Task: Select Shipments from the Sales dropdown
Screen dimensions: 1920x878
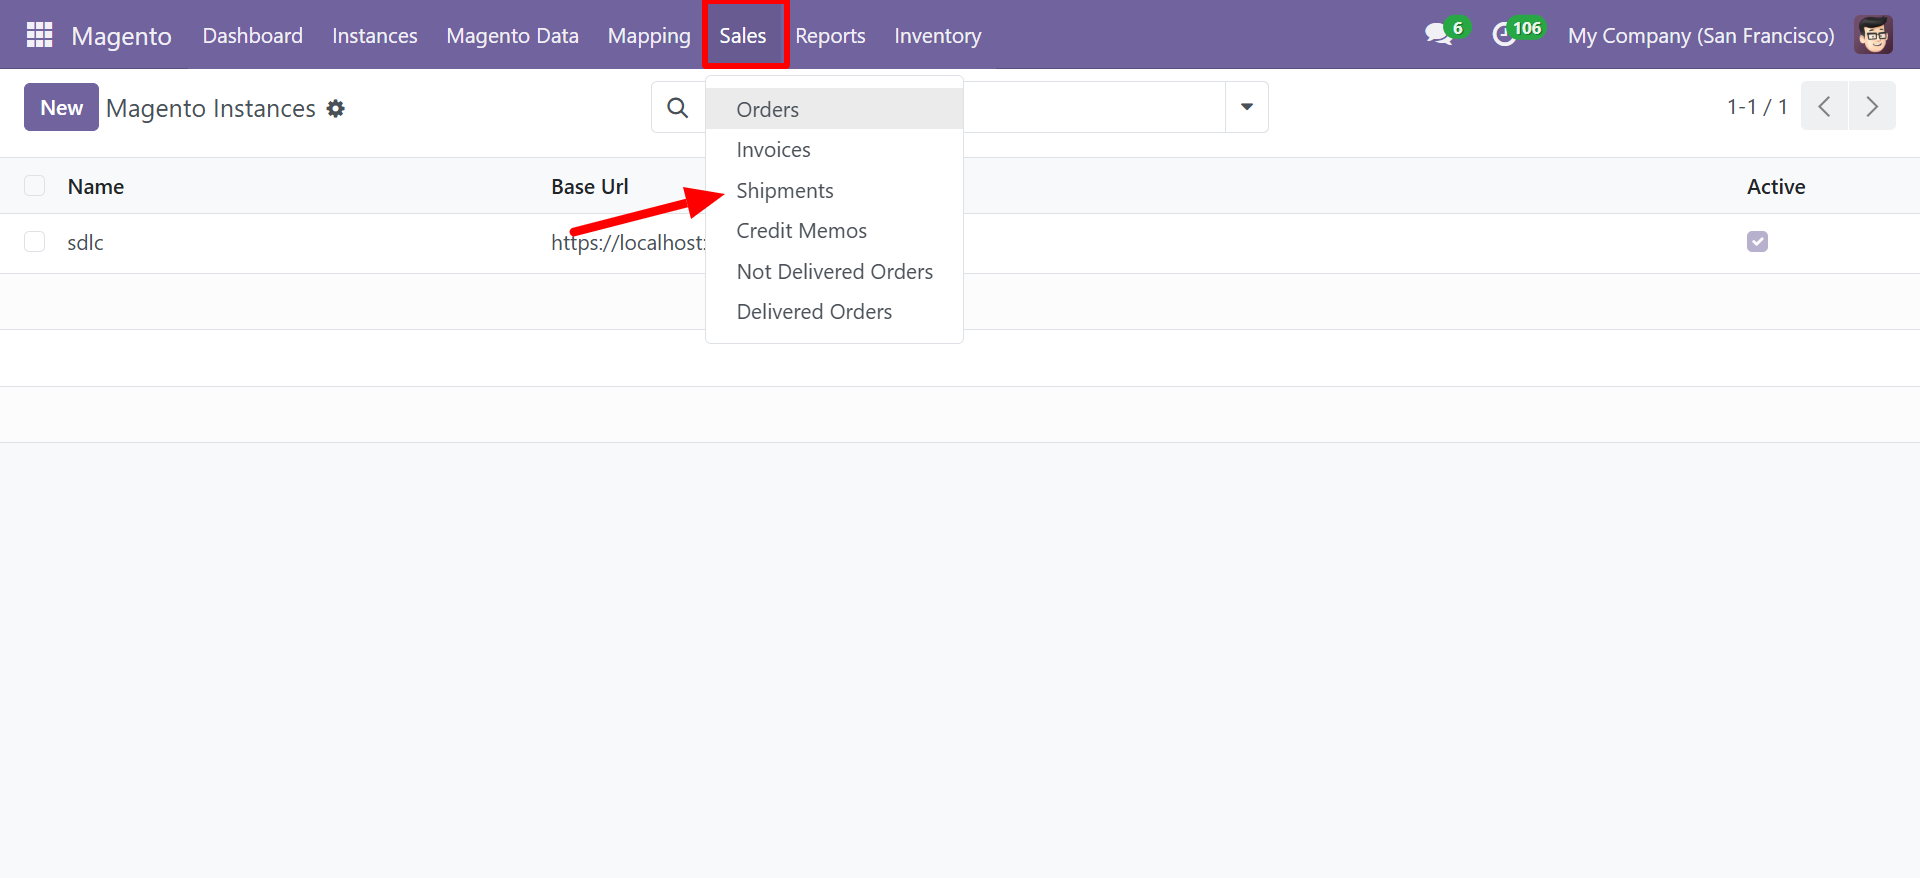Action: coord(834,190)
